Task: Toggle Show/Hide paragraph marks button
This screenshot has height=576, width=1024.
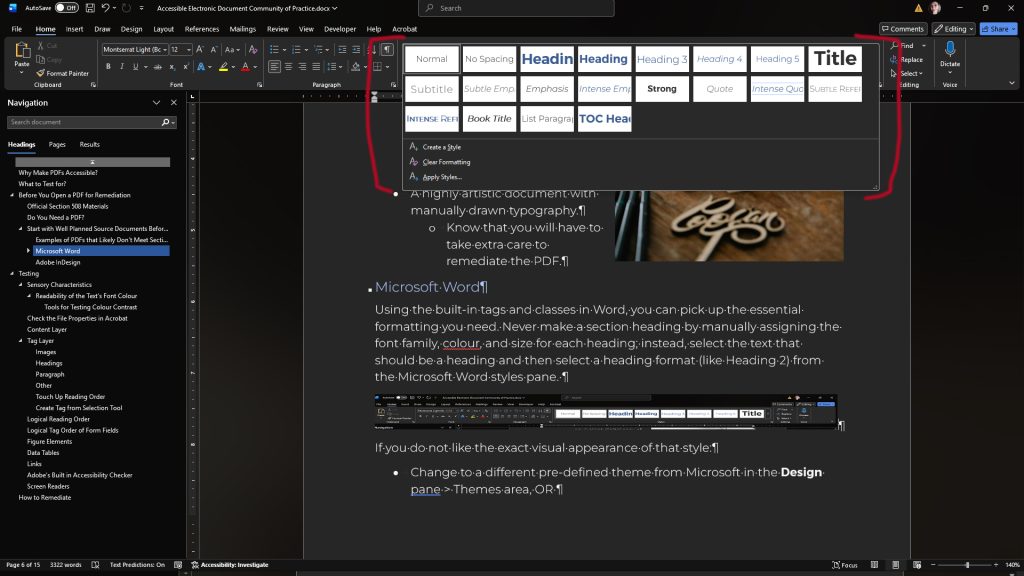Action: pos(387,50)
